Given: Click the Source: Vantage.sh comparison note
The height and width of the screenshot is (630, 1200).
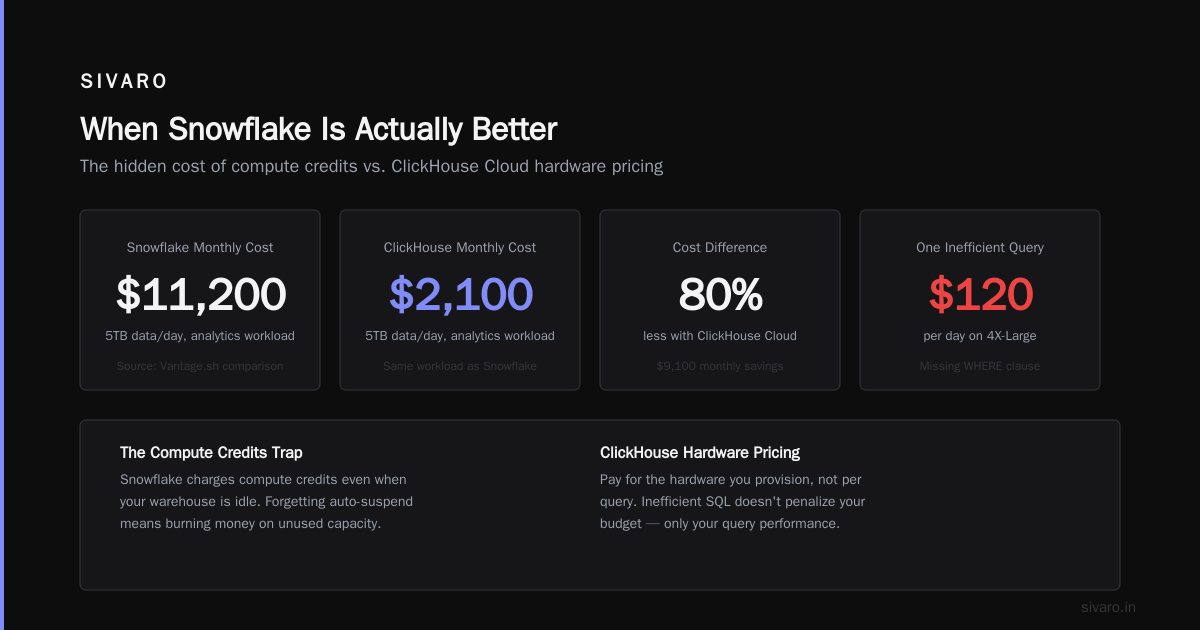Looking at the screenshot, I should pyautogui.click(x=200, y=366).
